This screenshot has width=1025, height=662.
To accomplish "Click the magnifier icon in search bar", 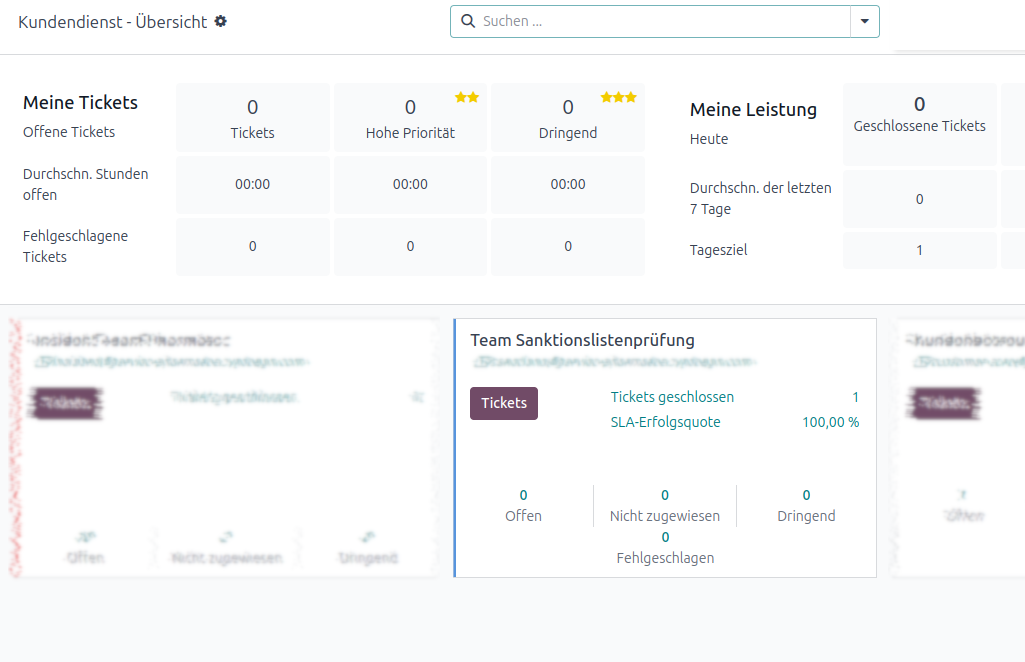I will point(467,21).
